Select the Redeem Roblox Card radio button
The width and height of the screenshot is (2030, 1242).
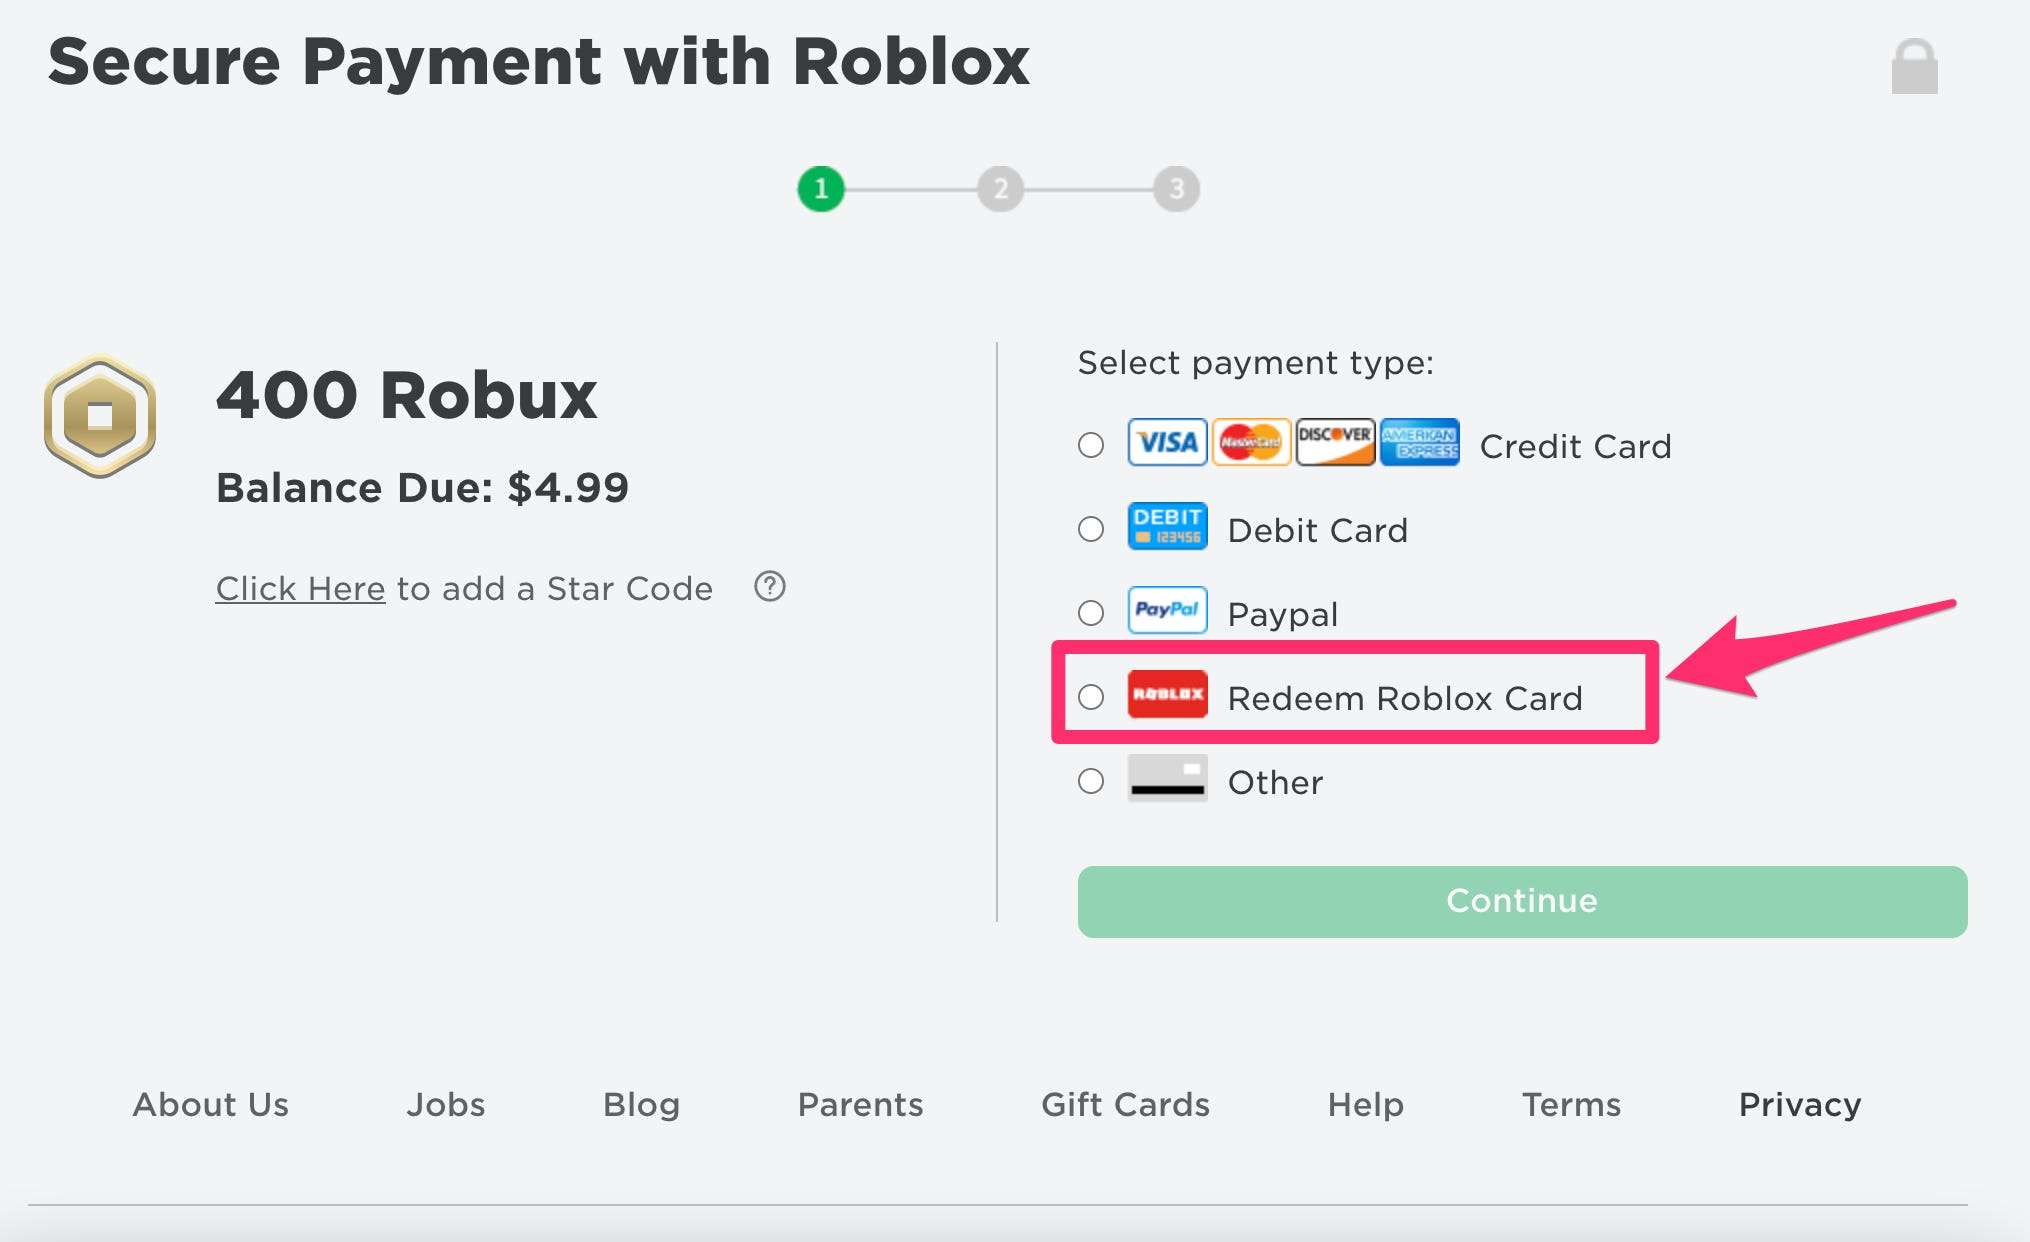click(1092, 697)
